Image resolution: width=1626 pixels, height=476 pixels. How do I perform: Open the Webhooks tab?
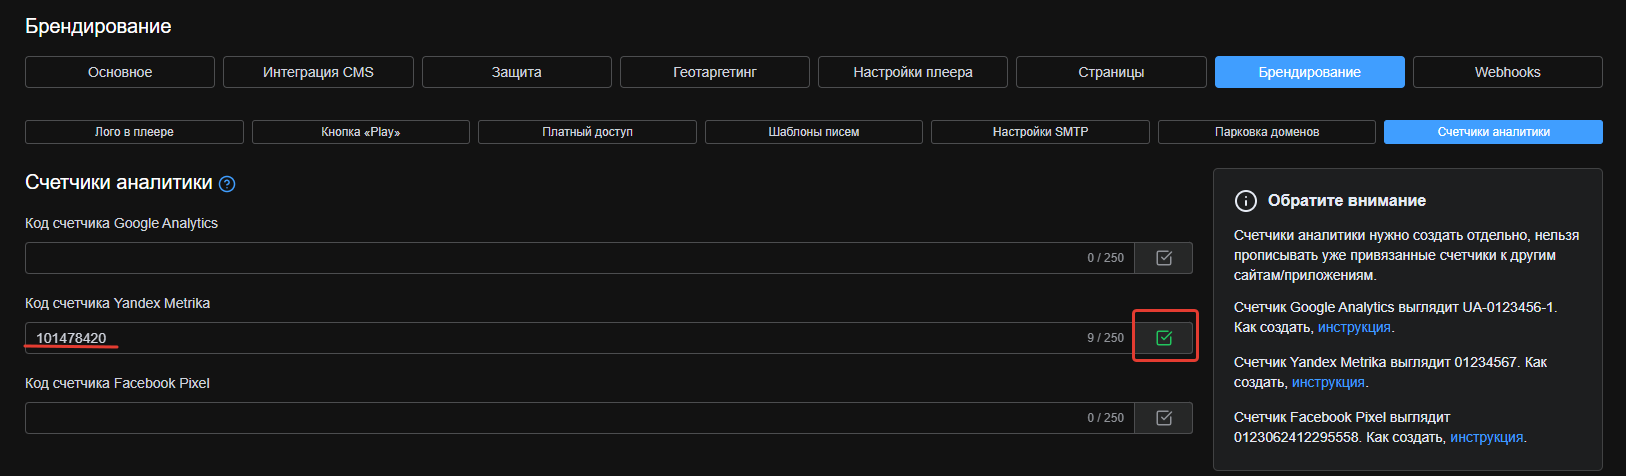(x=1508, y=72)
